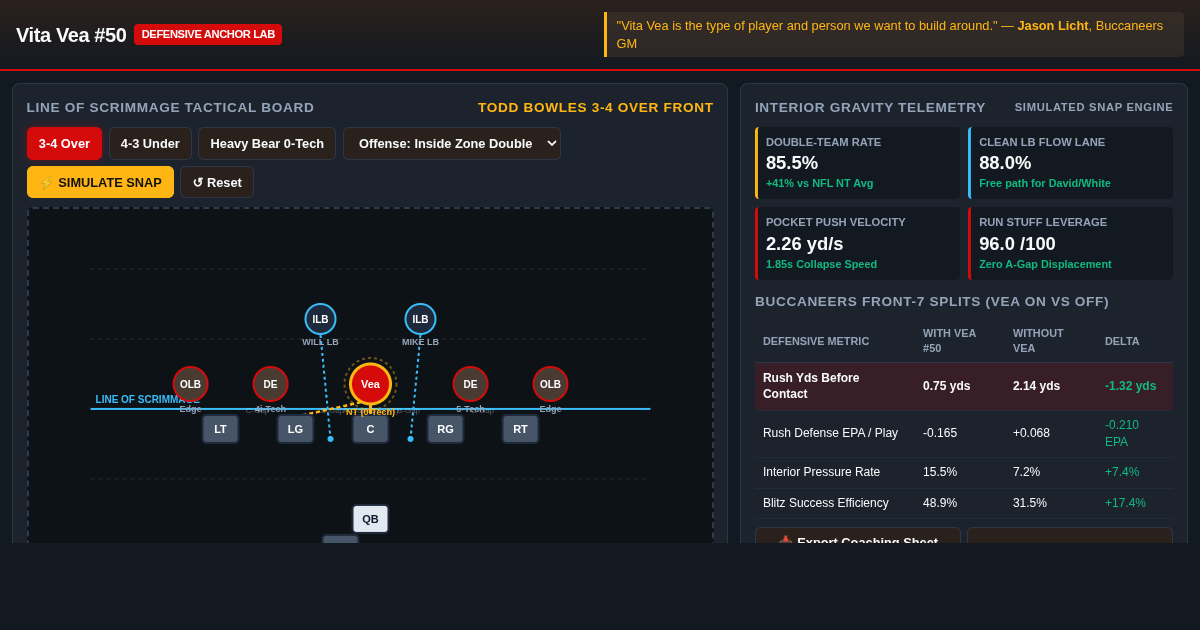
Task: Switch to the 4-3 Under front
Action: click(150, 143)
